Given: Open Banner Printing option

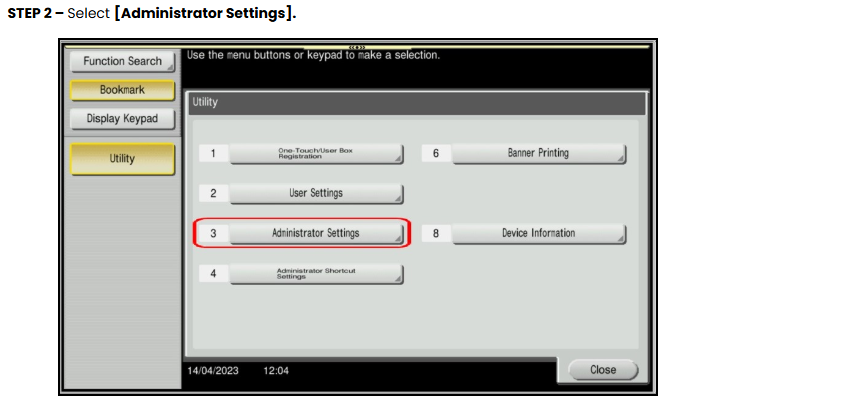Looking at the screenshot, I should tap(539, 154).
